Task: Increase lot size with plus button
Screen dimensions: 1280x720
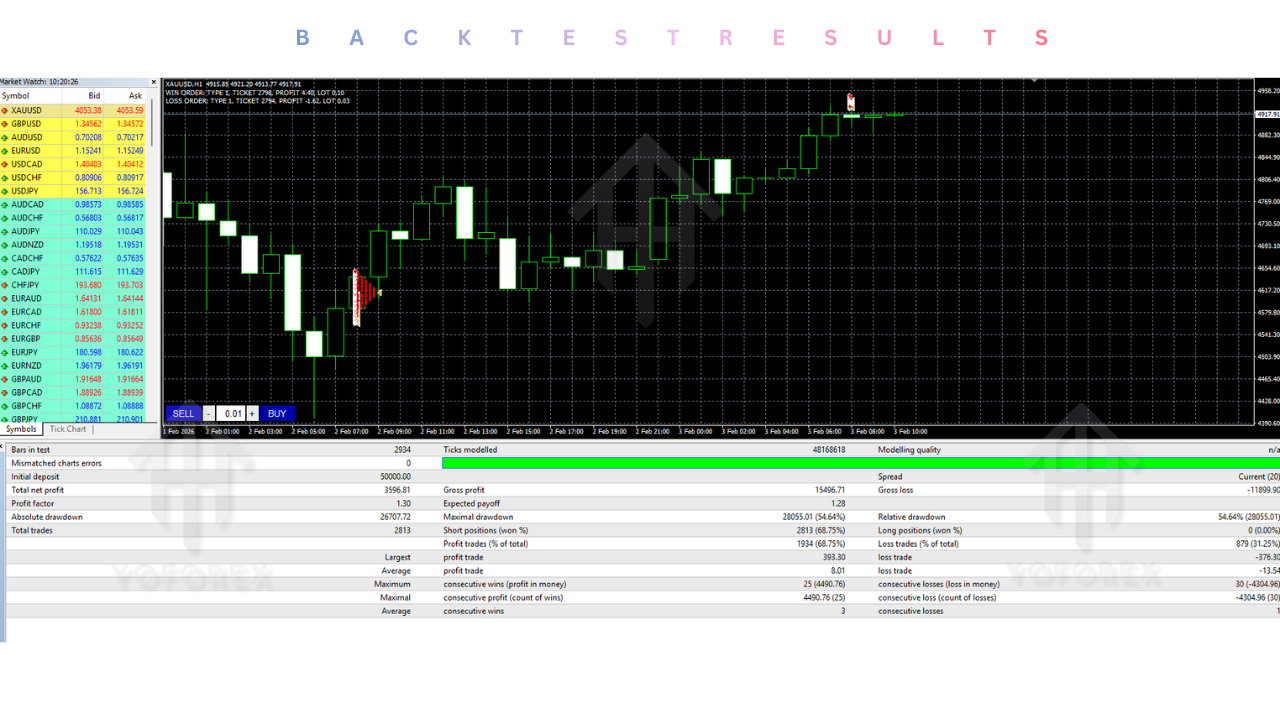Action: pyautogui.click(x=252, y=414)
